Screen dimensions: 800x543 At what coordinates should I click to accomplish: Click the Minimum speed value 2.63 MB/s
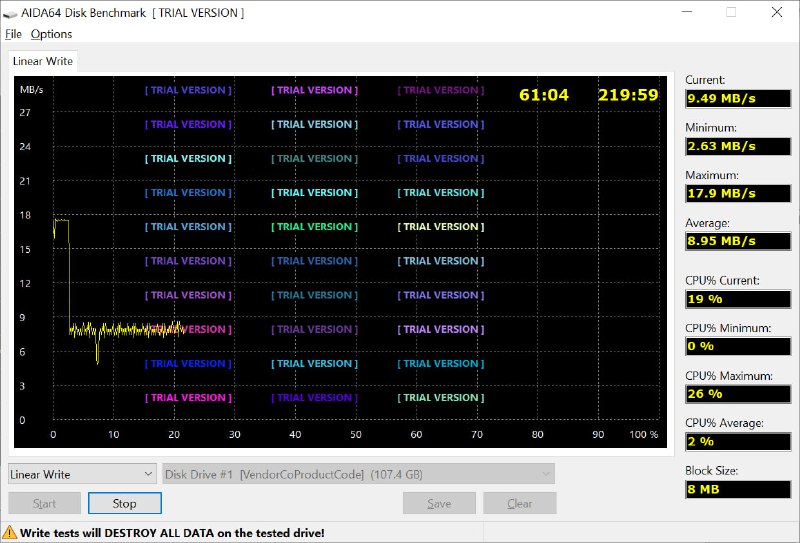click(738, 146)
